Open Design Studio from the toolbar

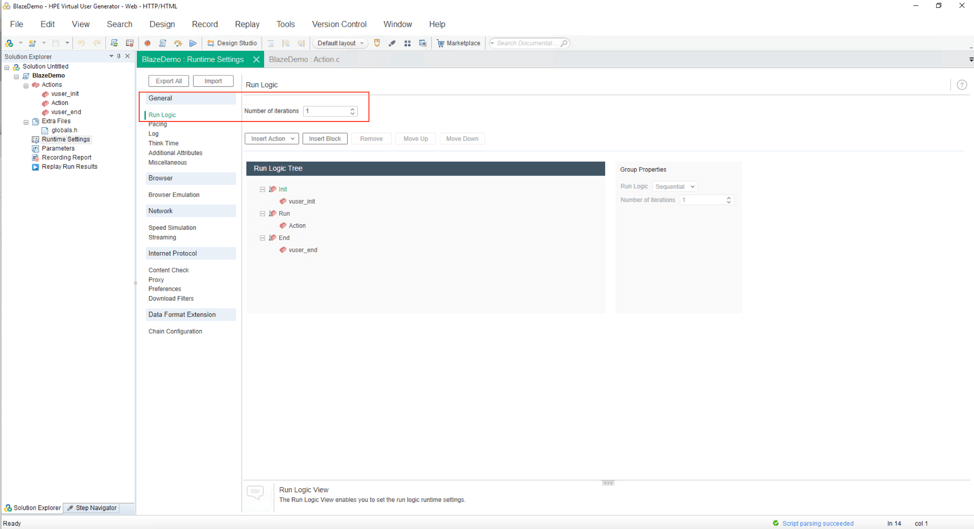[232, 43]
